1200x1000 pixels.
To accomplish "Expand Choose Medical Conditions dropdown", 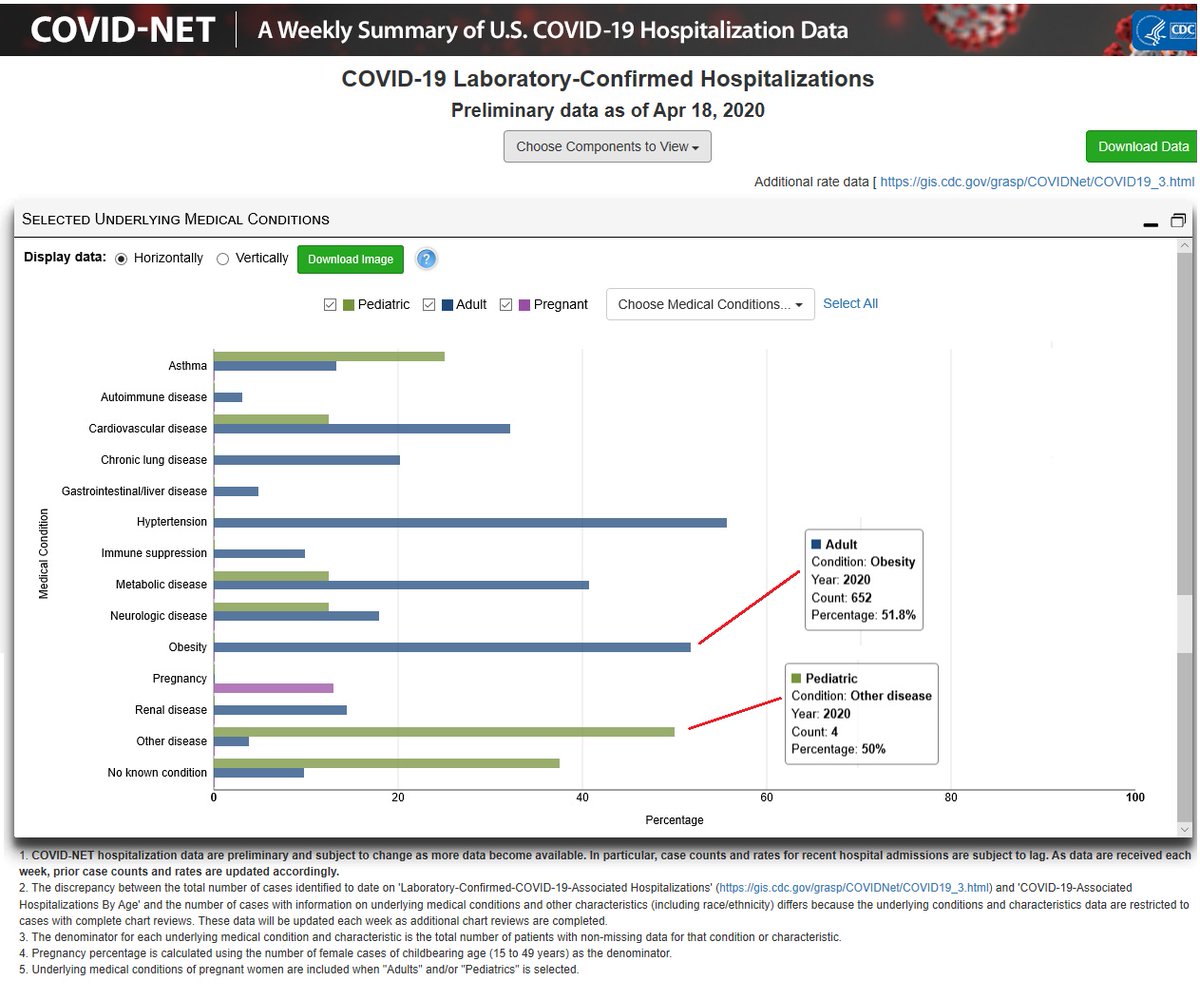I will coord(711,304).
